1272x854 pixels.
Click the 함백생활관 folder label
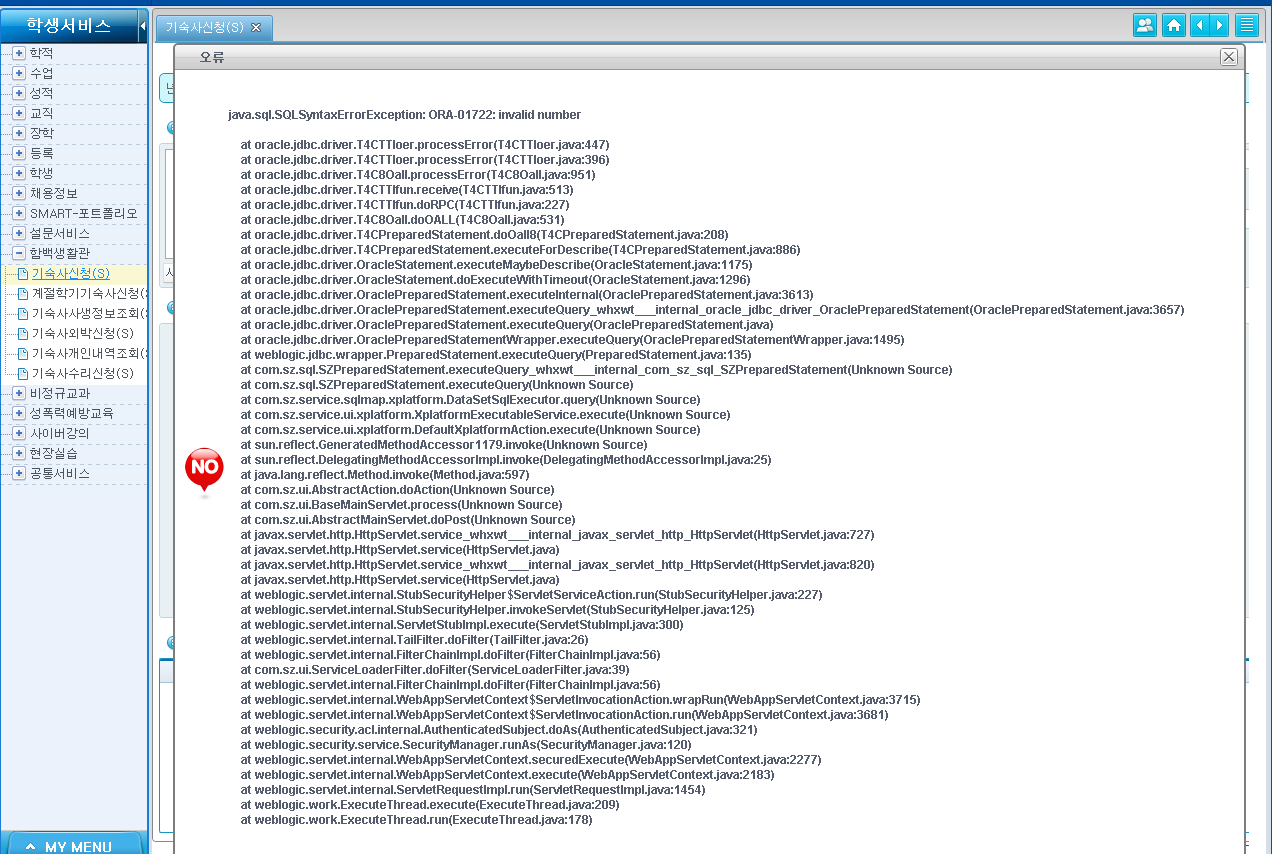tap(59, 253)
